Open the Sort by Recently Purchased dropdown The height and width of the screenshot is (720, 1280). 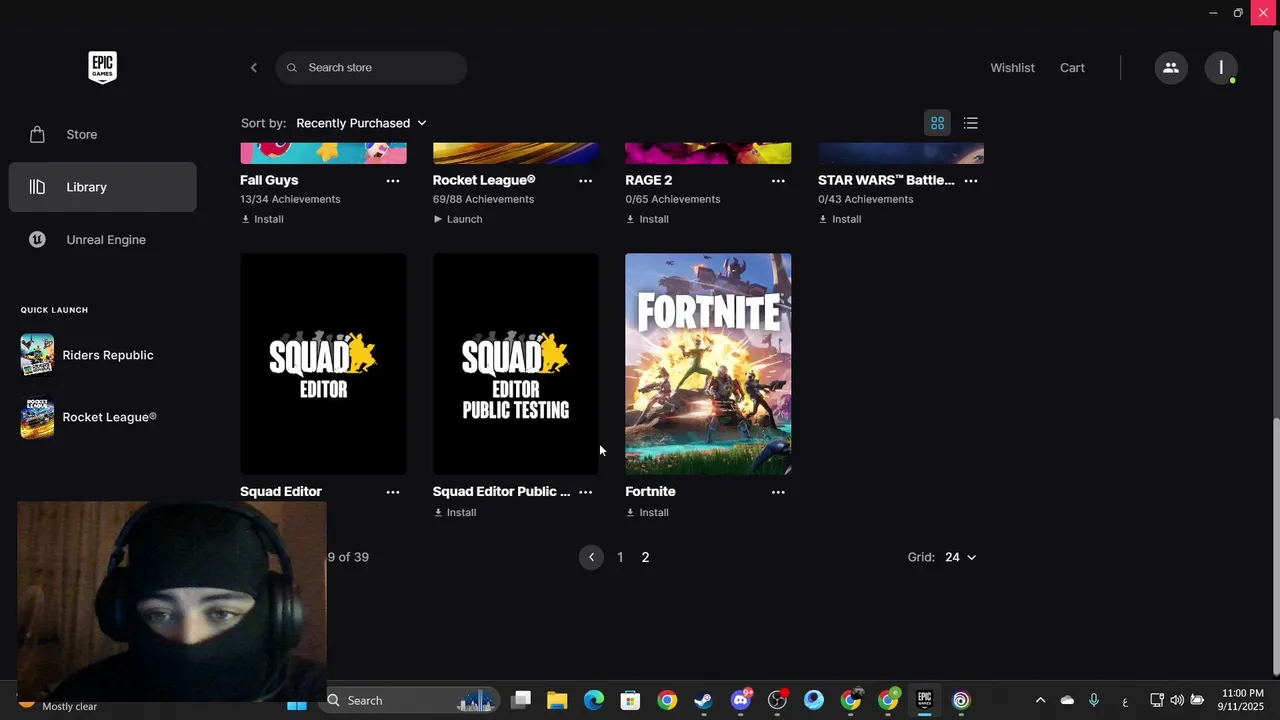(361, 123)
